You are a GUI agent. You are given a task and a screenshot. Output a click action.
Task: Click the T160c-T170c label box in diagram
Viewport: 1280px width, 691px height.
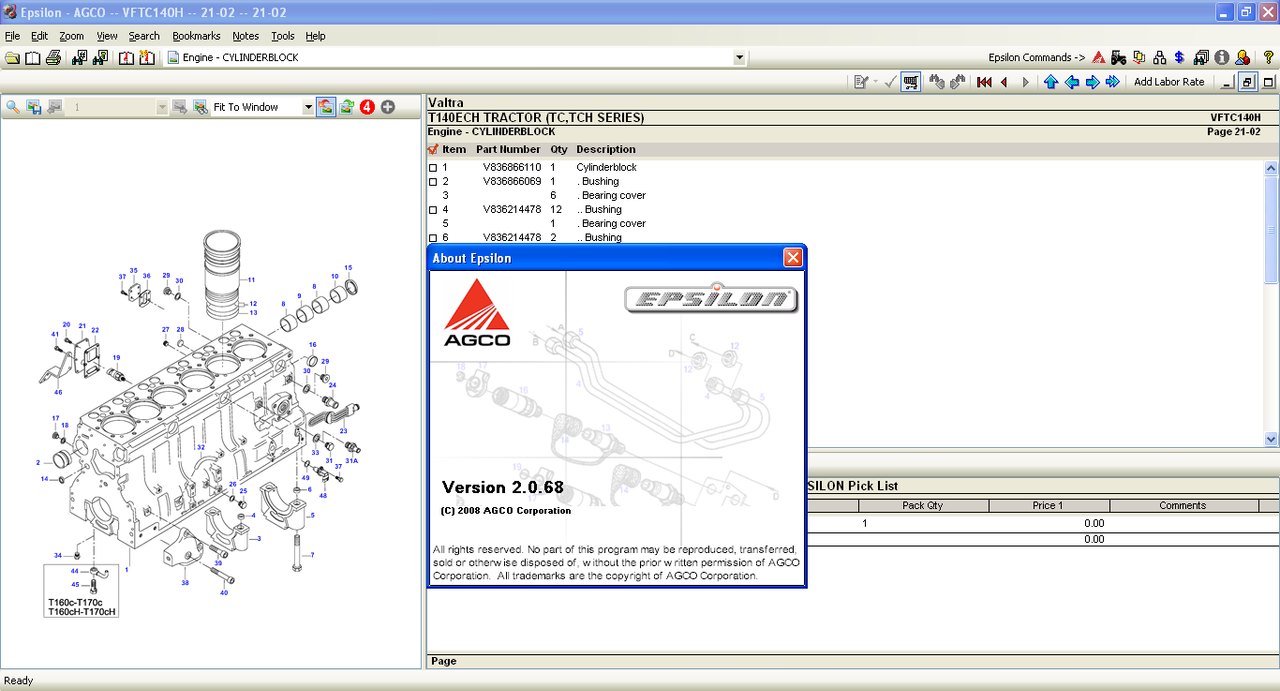point(81,591)
